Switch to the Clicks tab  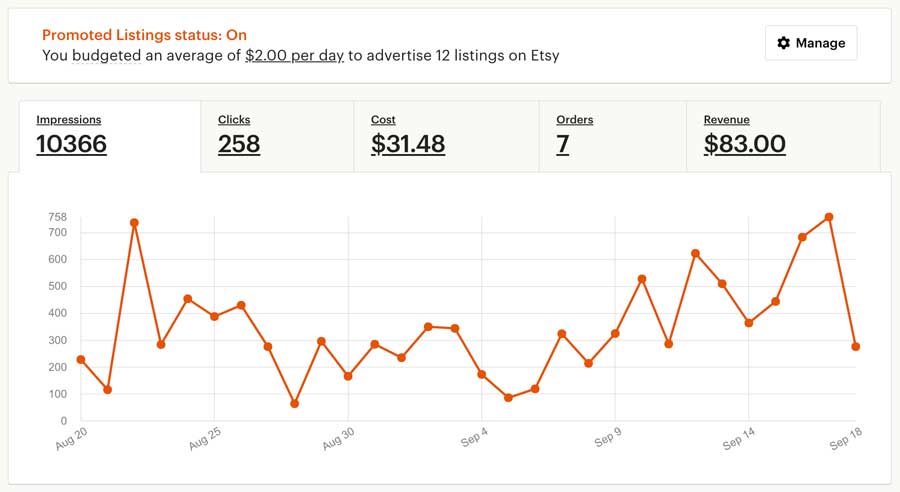(277, 137)
